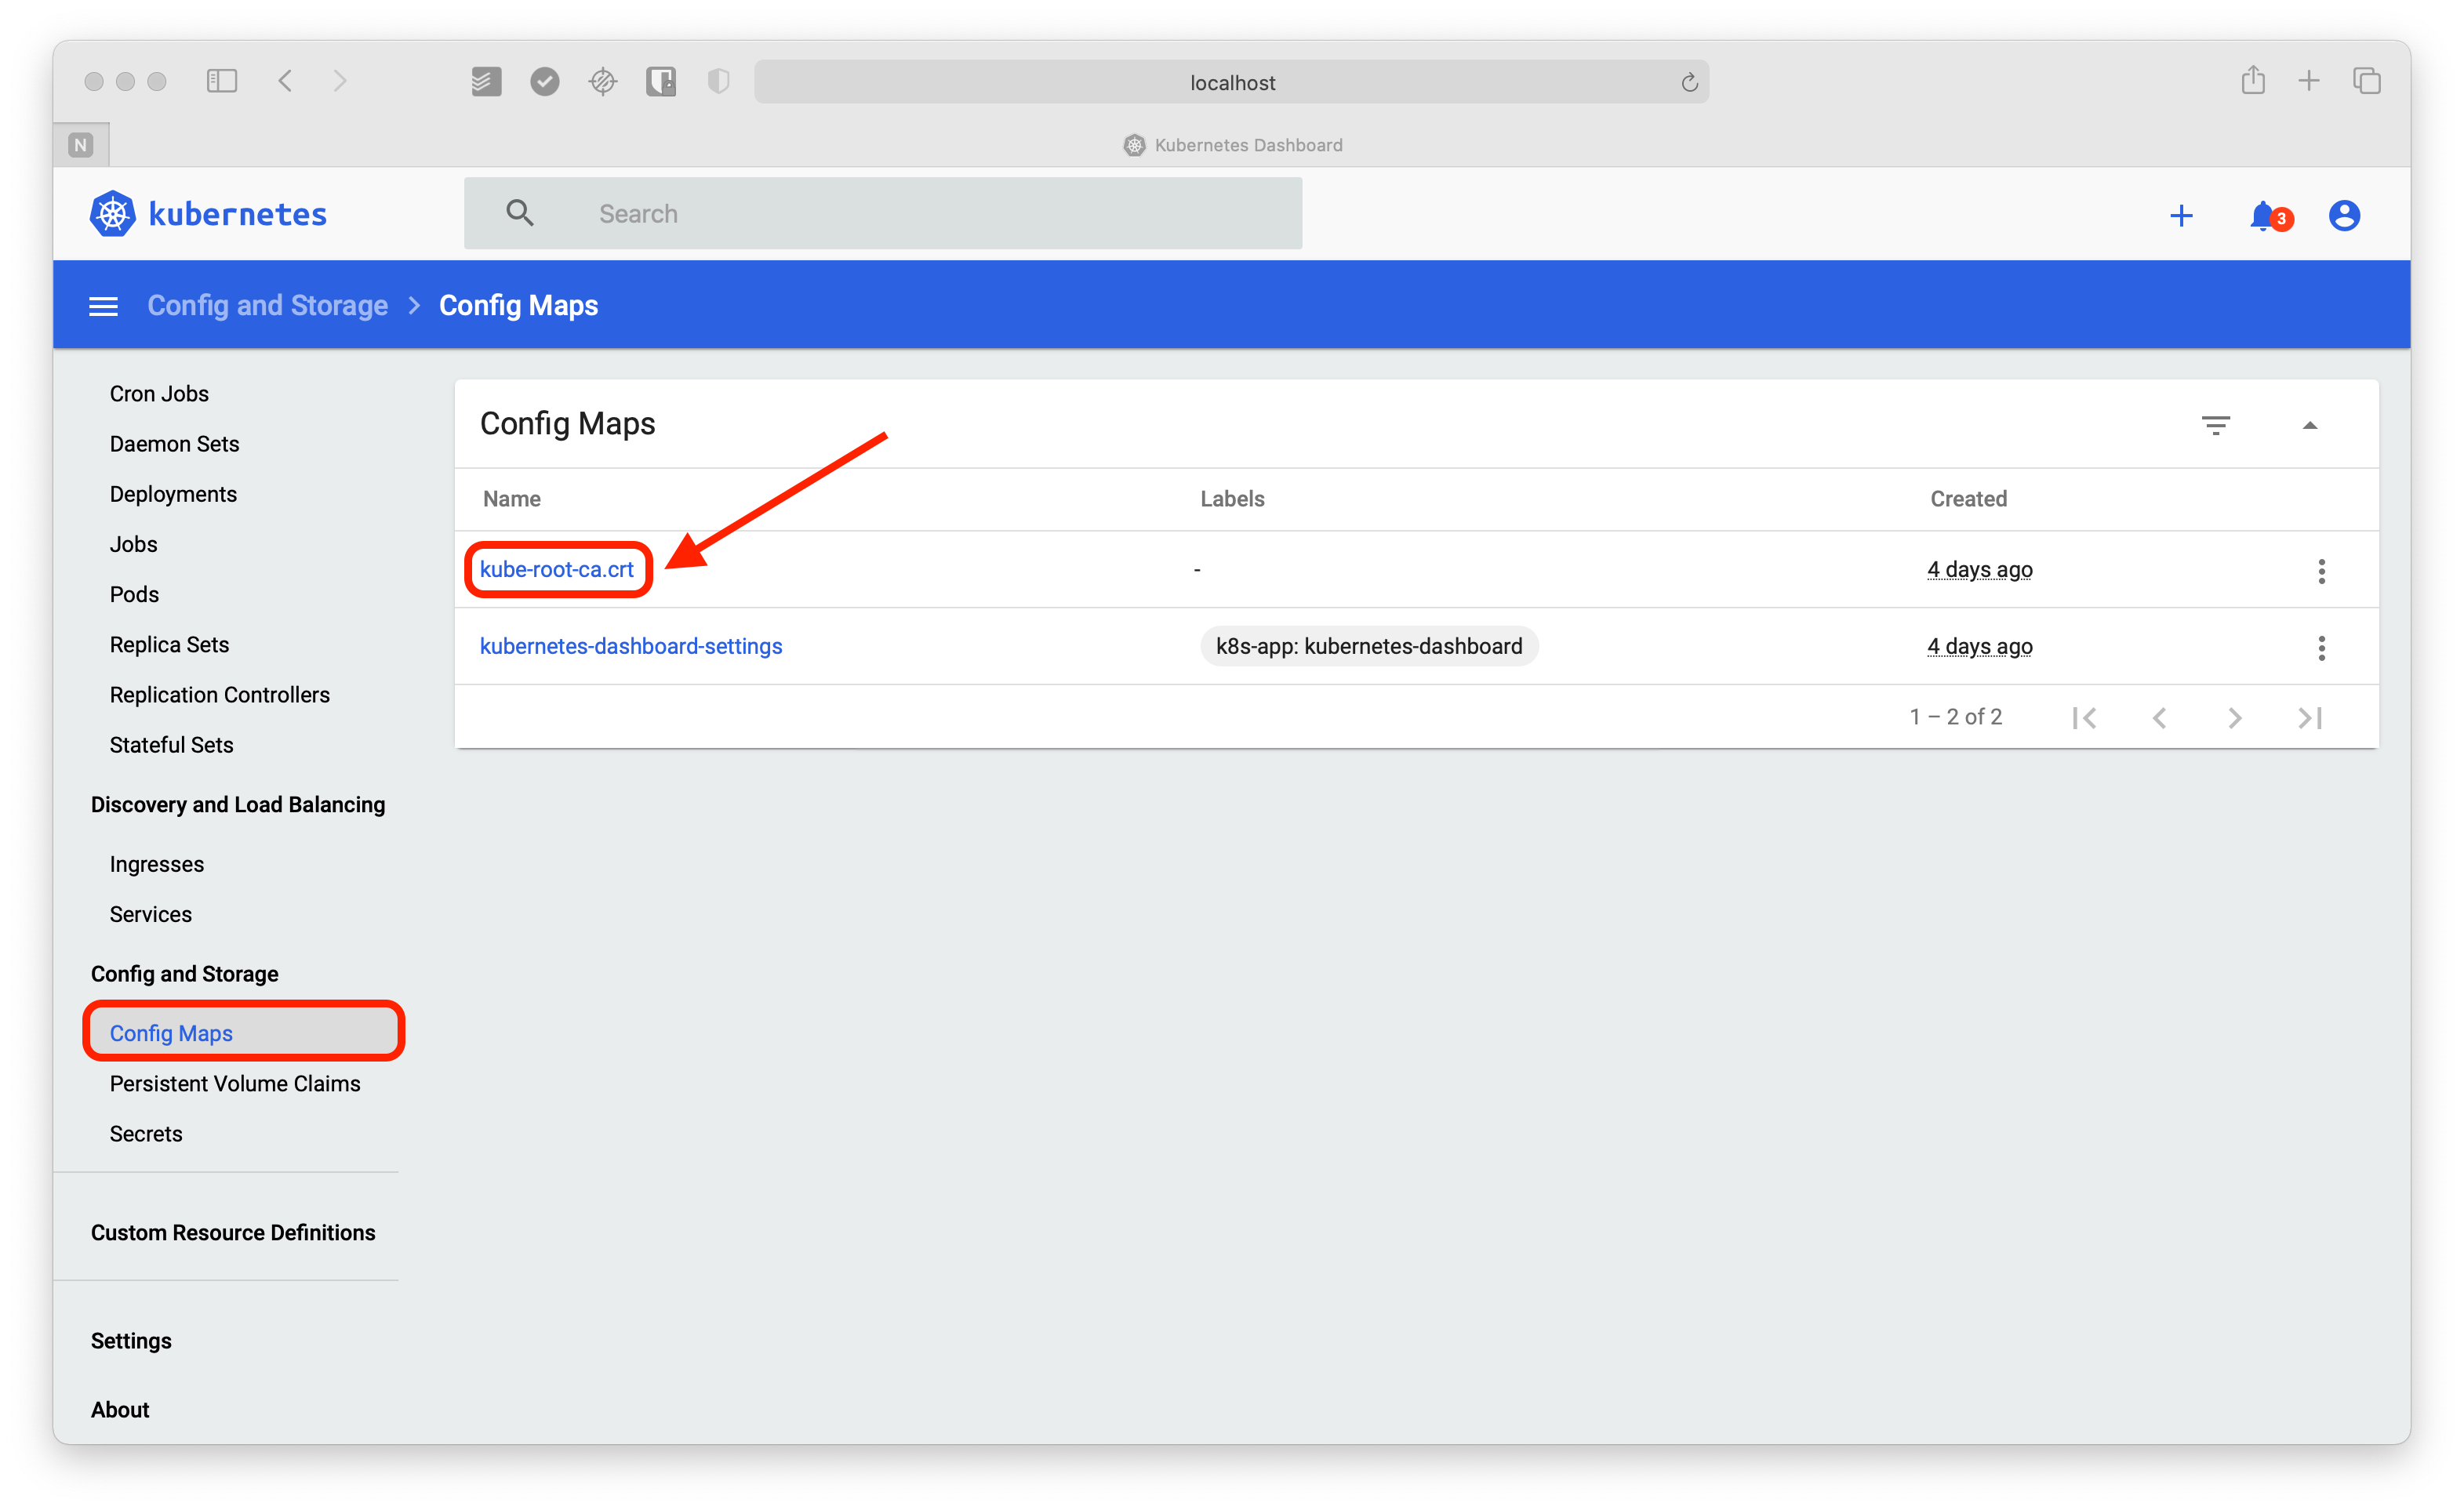Open Daemon Sets in sidebar
This screenshot has height=1510, width=2464.
(x=174, y=444)
